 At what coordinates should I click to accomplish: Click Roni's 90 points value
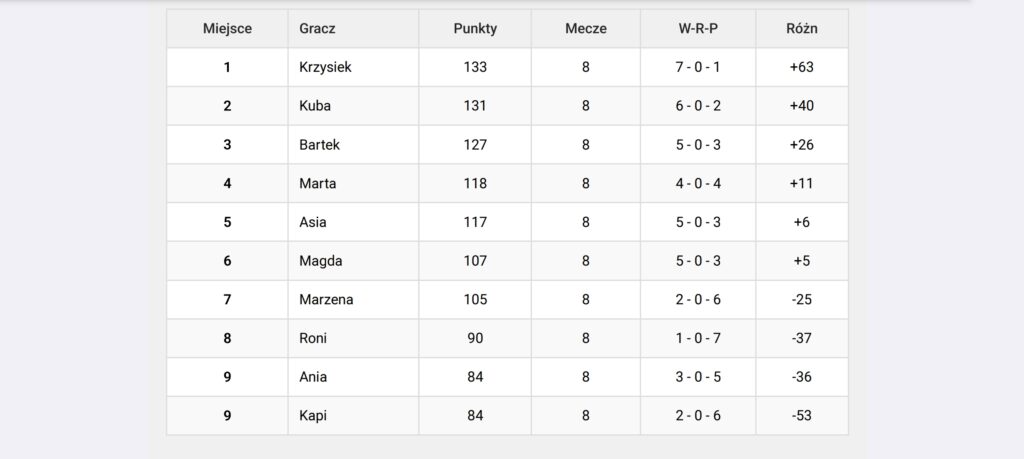click(475, 338)
